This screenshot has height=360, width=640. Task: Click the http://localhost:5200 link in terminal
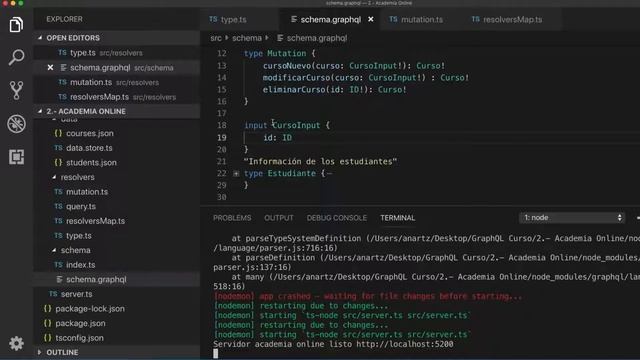pyautogui.click(x=404, y=344)
